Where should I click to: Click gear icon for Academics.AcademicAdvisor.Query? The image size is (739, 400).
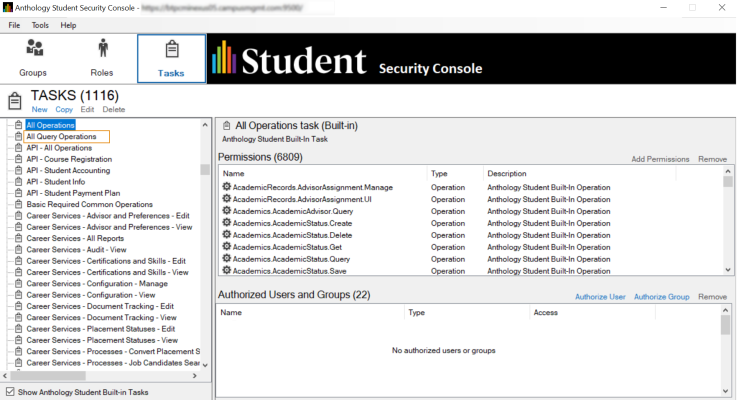point(227,211)
